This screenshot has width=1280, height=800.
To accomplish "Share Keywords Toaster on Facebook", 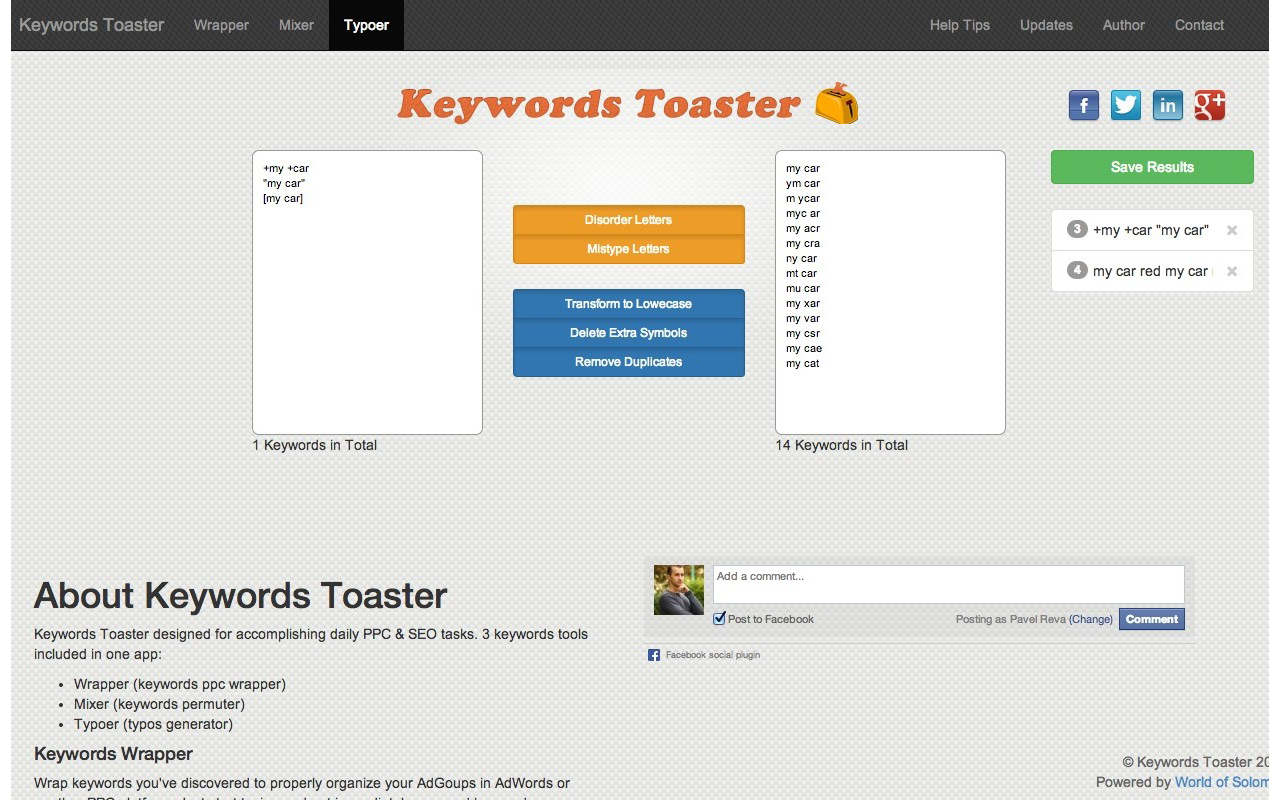I will (1084, 105).
